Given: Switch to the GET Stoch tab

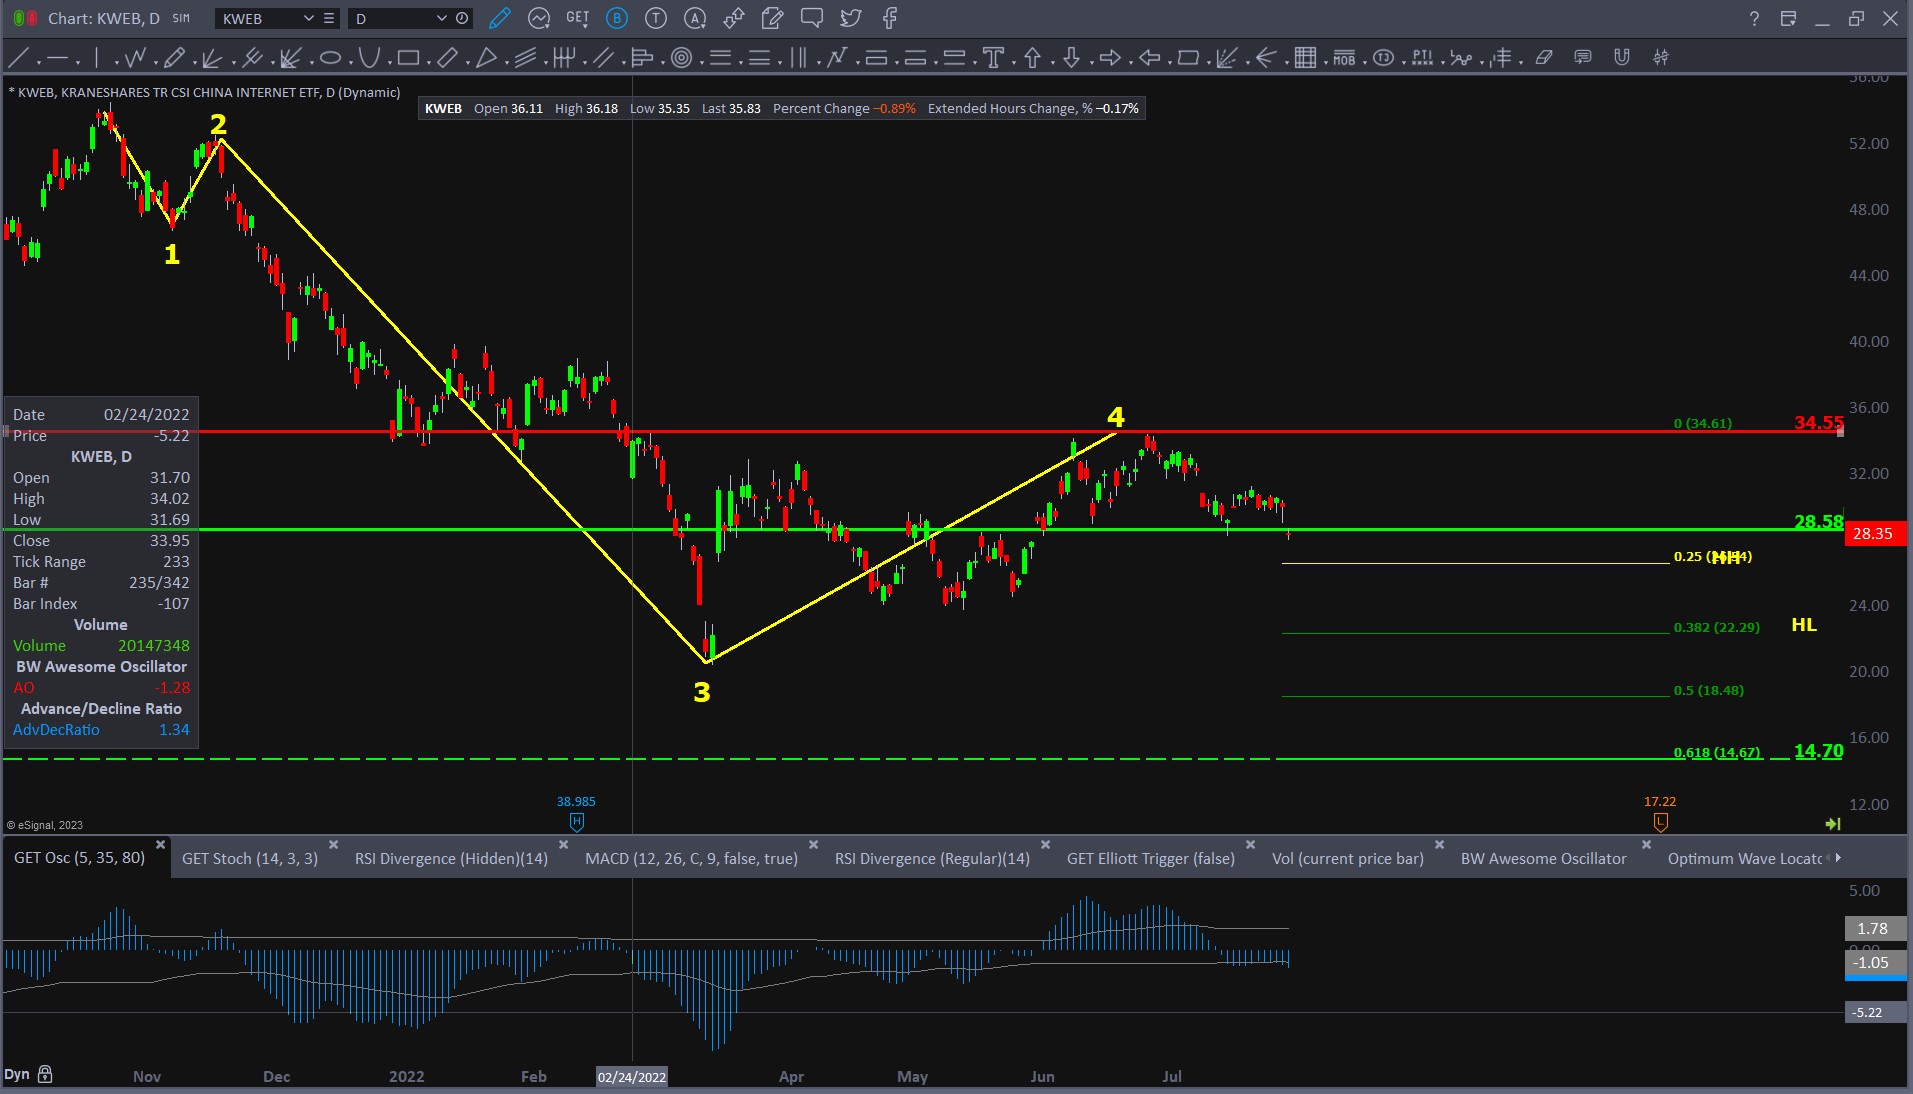Looking at the screenshot, I should click(x=250, y=858).
